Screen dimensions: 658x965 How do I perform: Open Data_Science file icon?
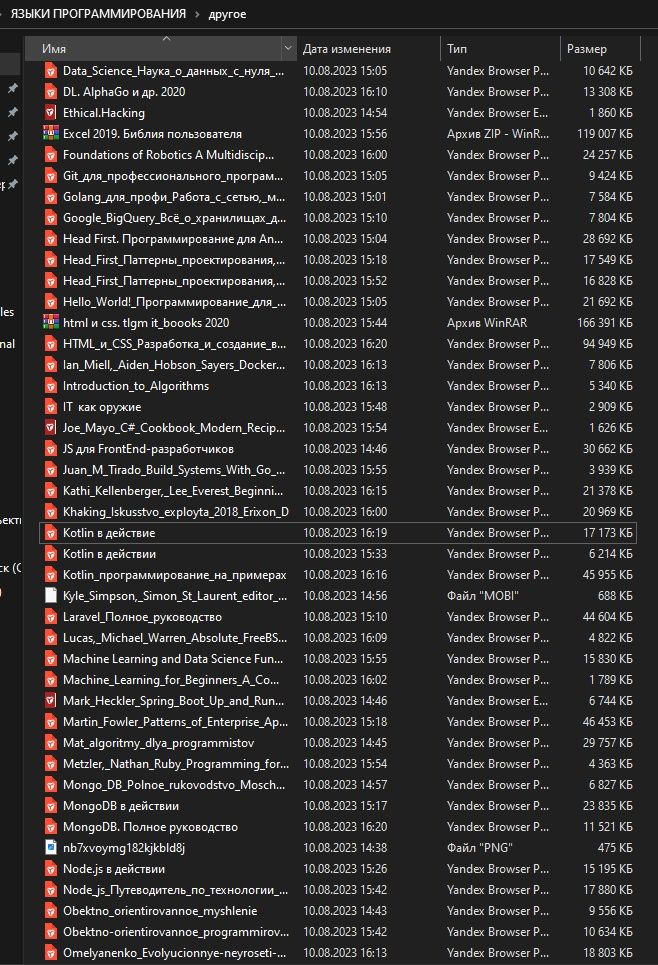click(50, 71)
